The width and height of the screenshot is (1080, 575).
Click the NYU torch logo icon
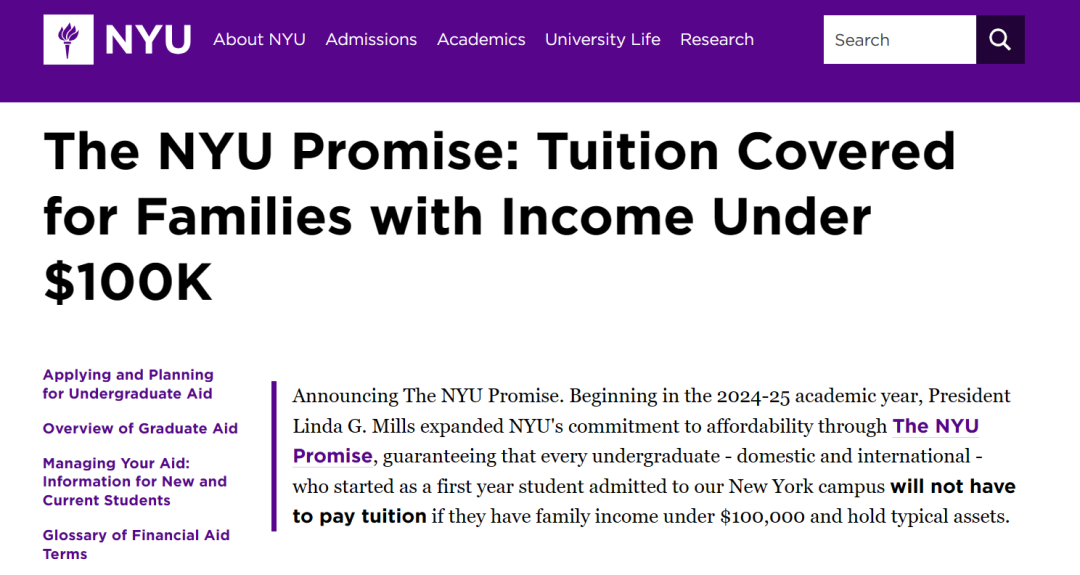[x=68, y=40]
